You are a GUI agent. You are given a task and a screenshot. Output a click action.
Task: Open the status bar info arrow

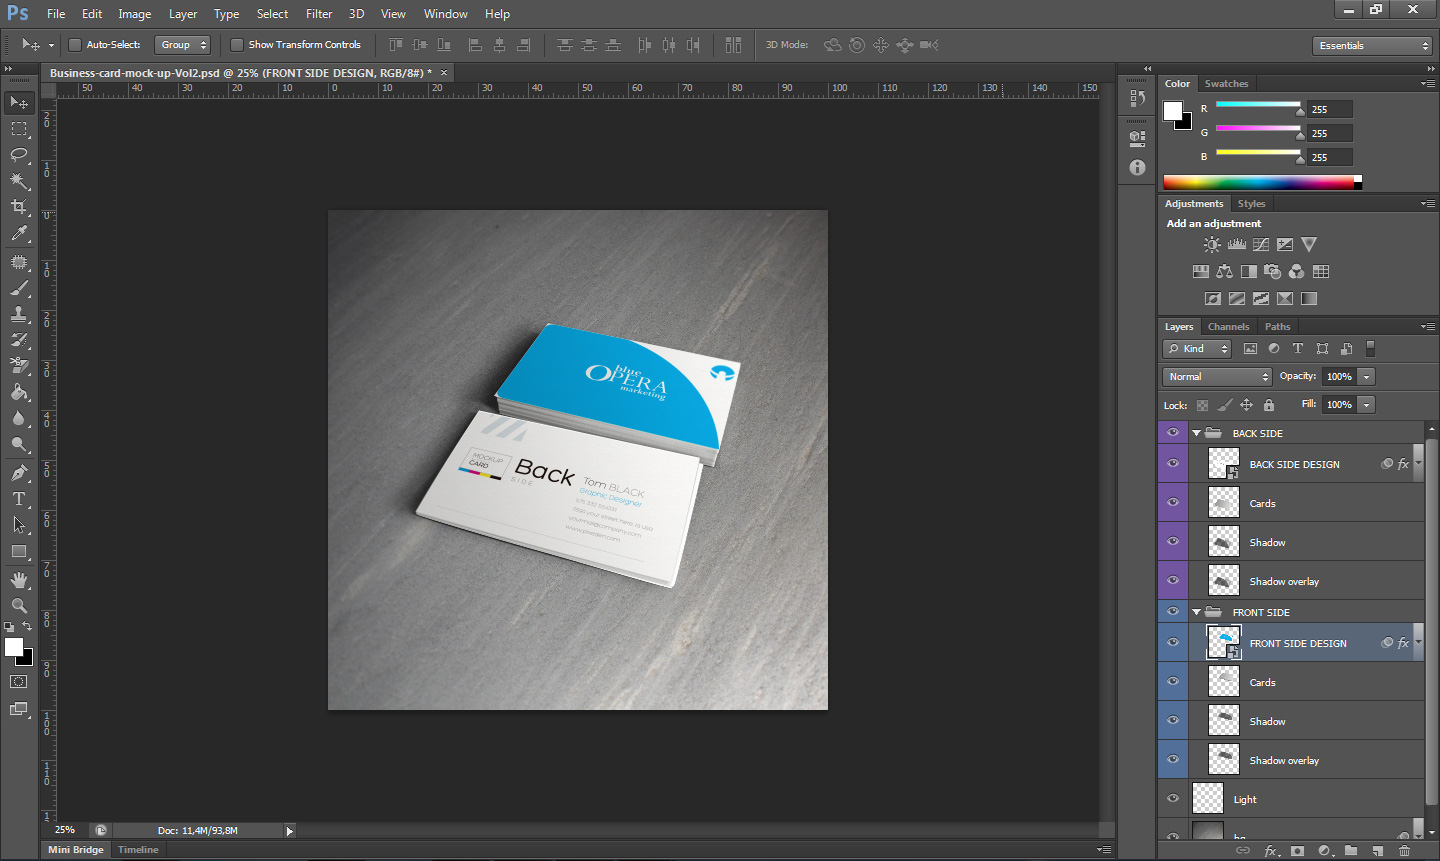pyautogui.click(x=290, y=830)
